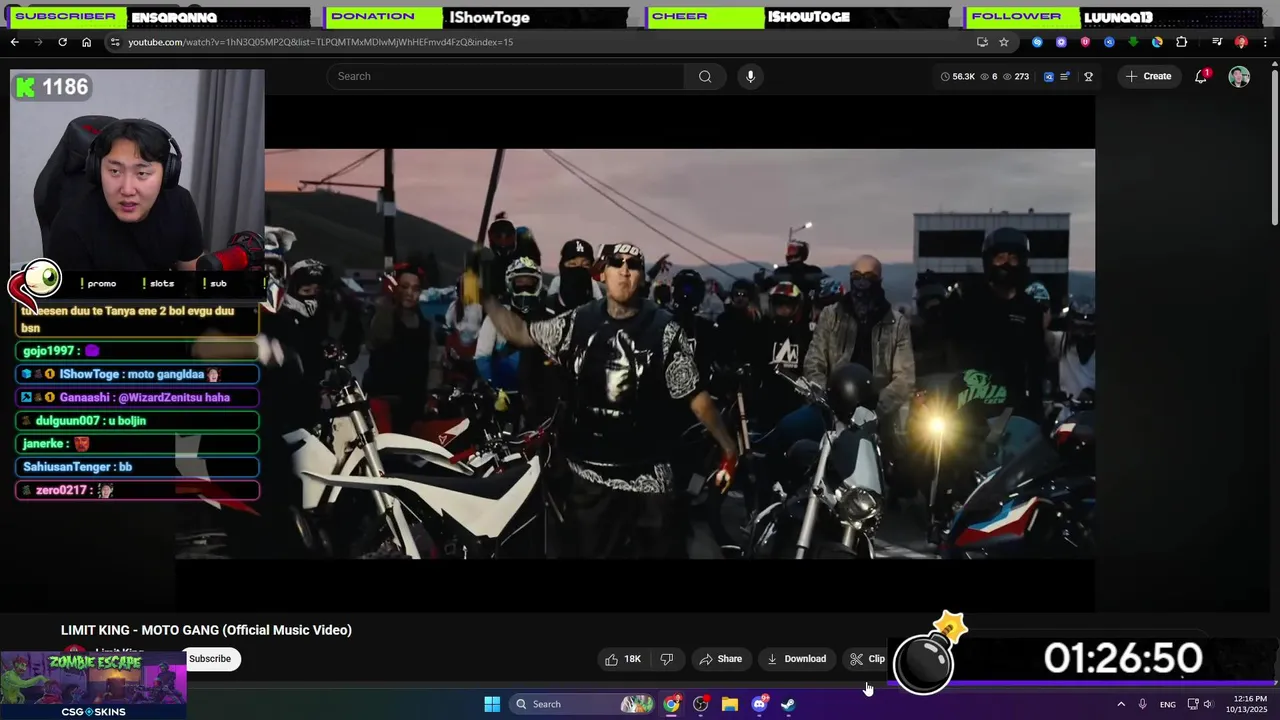The height and width of the screenshot is (720, 1280).
Task: View site information for youtube.com
Action: coord(115,42)
